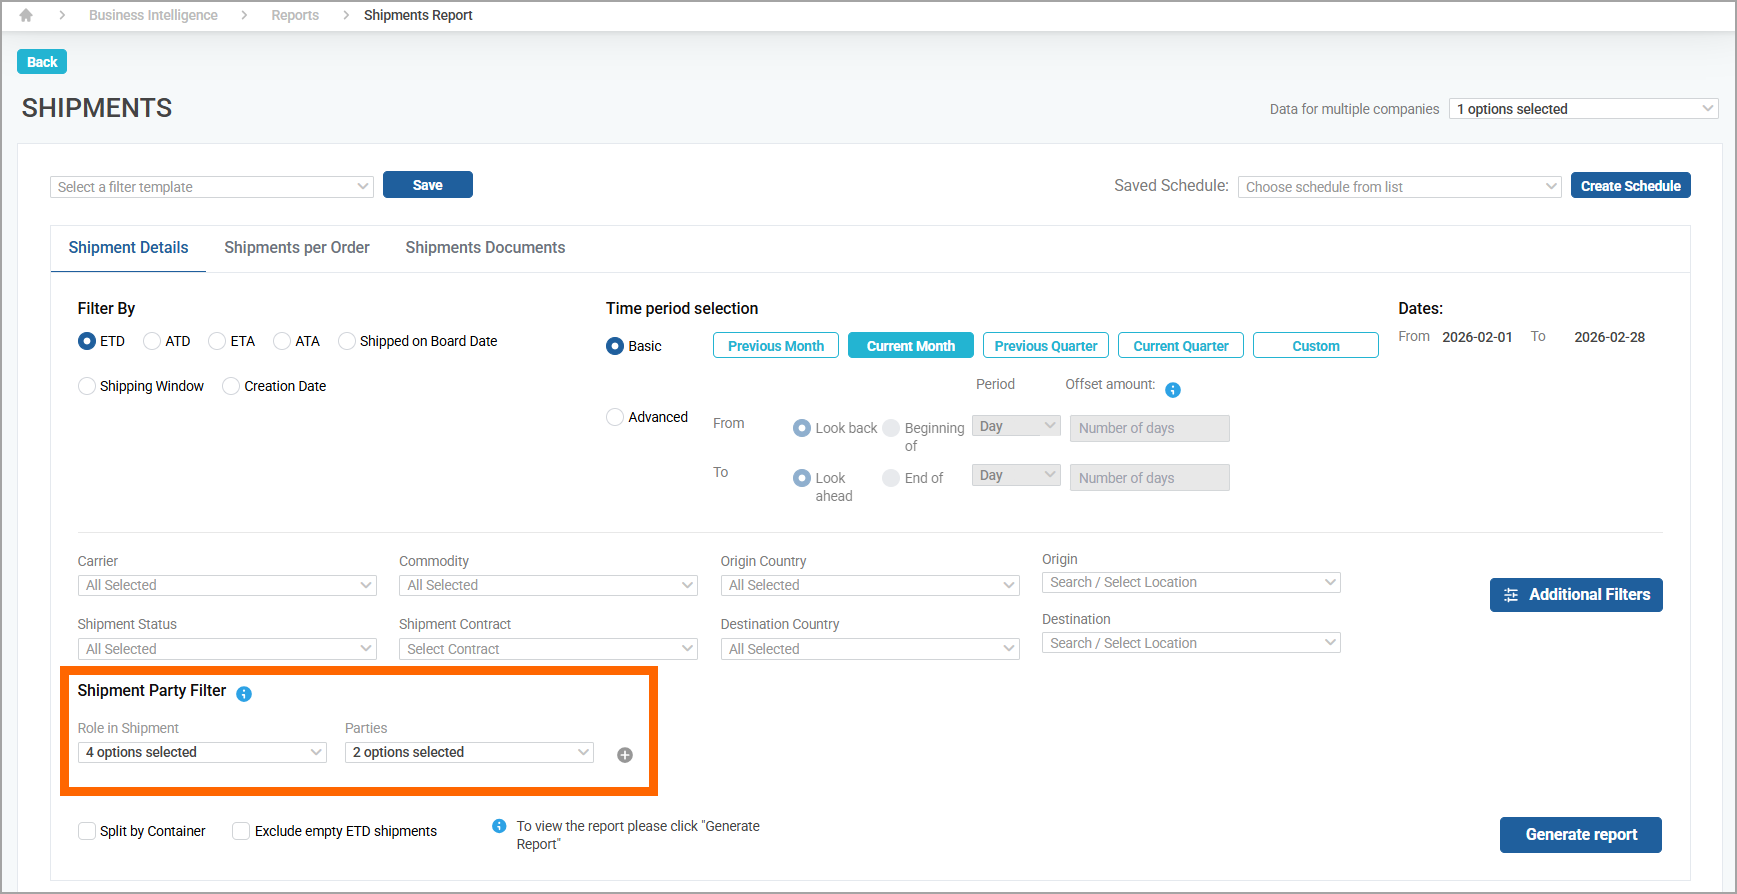Click the Shipments Report breadcrumb text
Screen dimensions: 1737x894
click(x=418, y=15)
